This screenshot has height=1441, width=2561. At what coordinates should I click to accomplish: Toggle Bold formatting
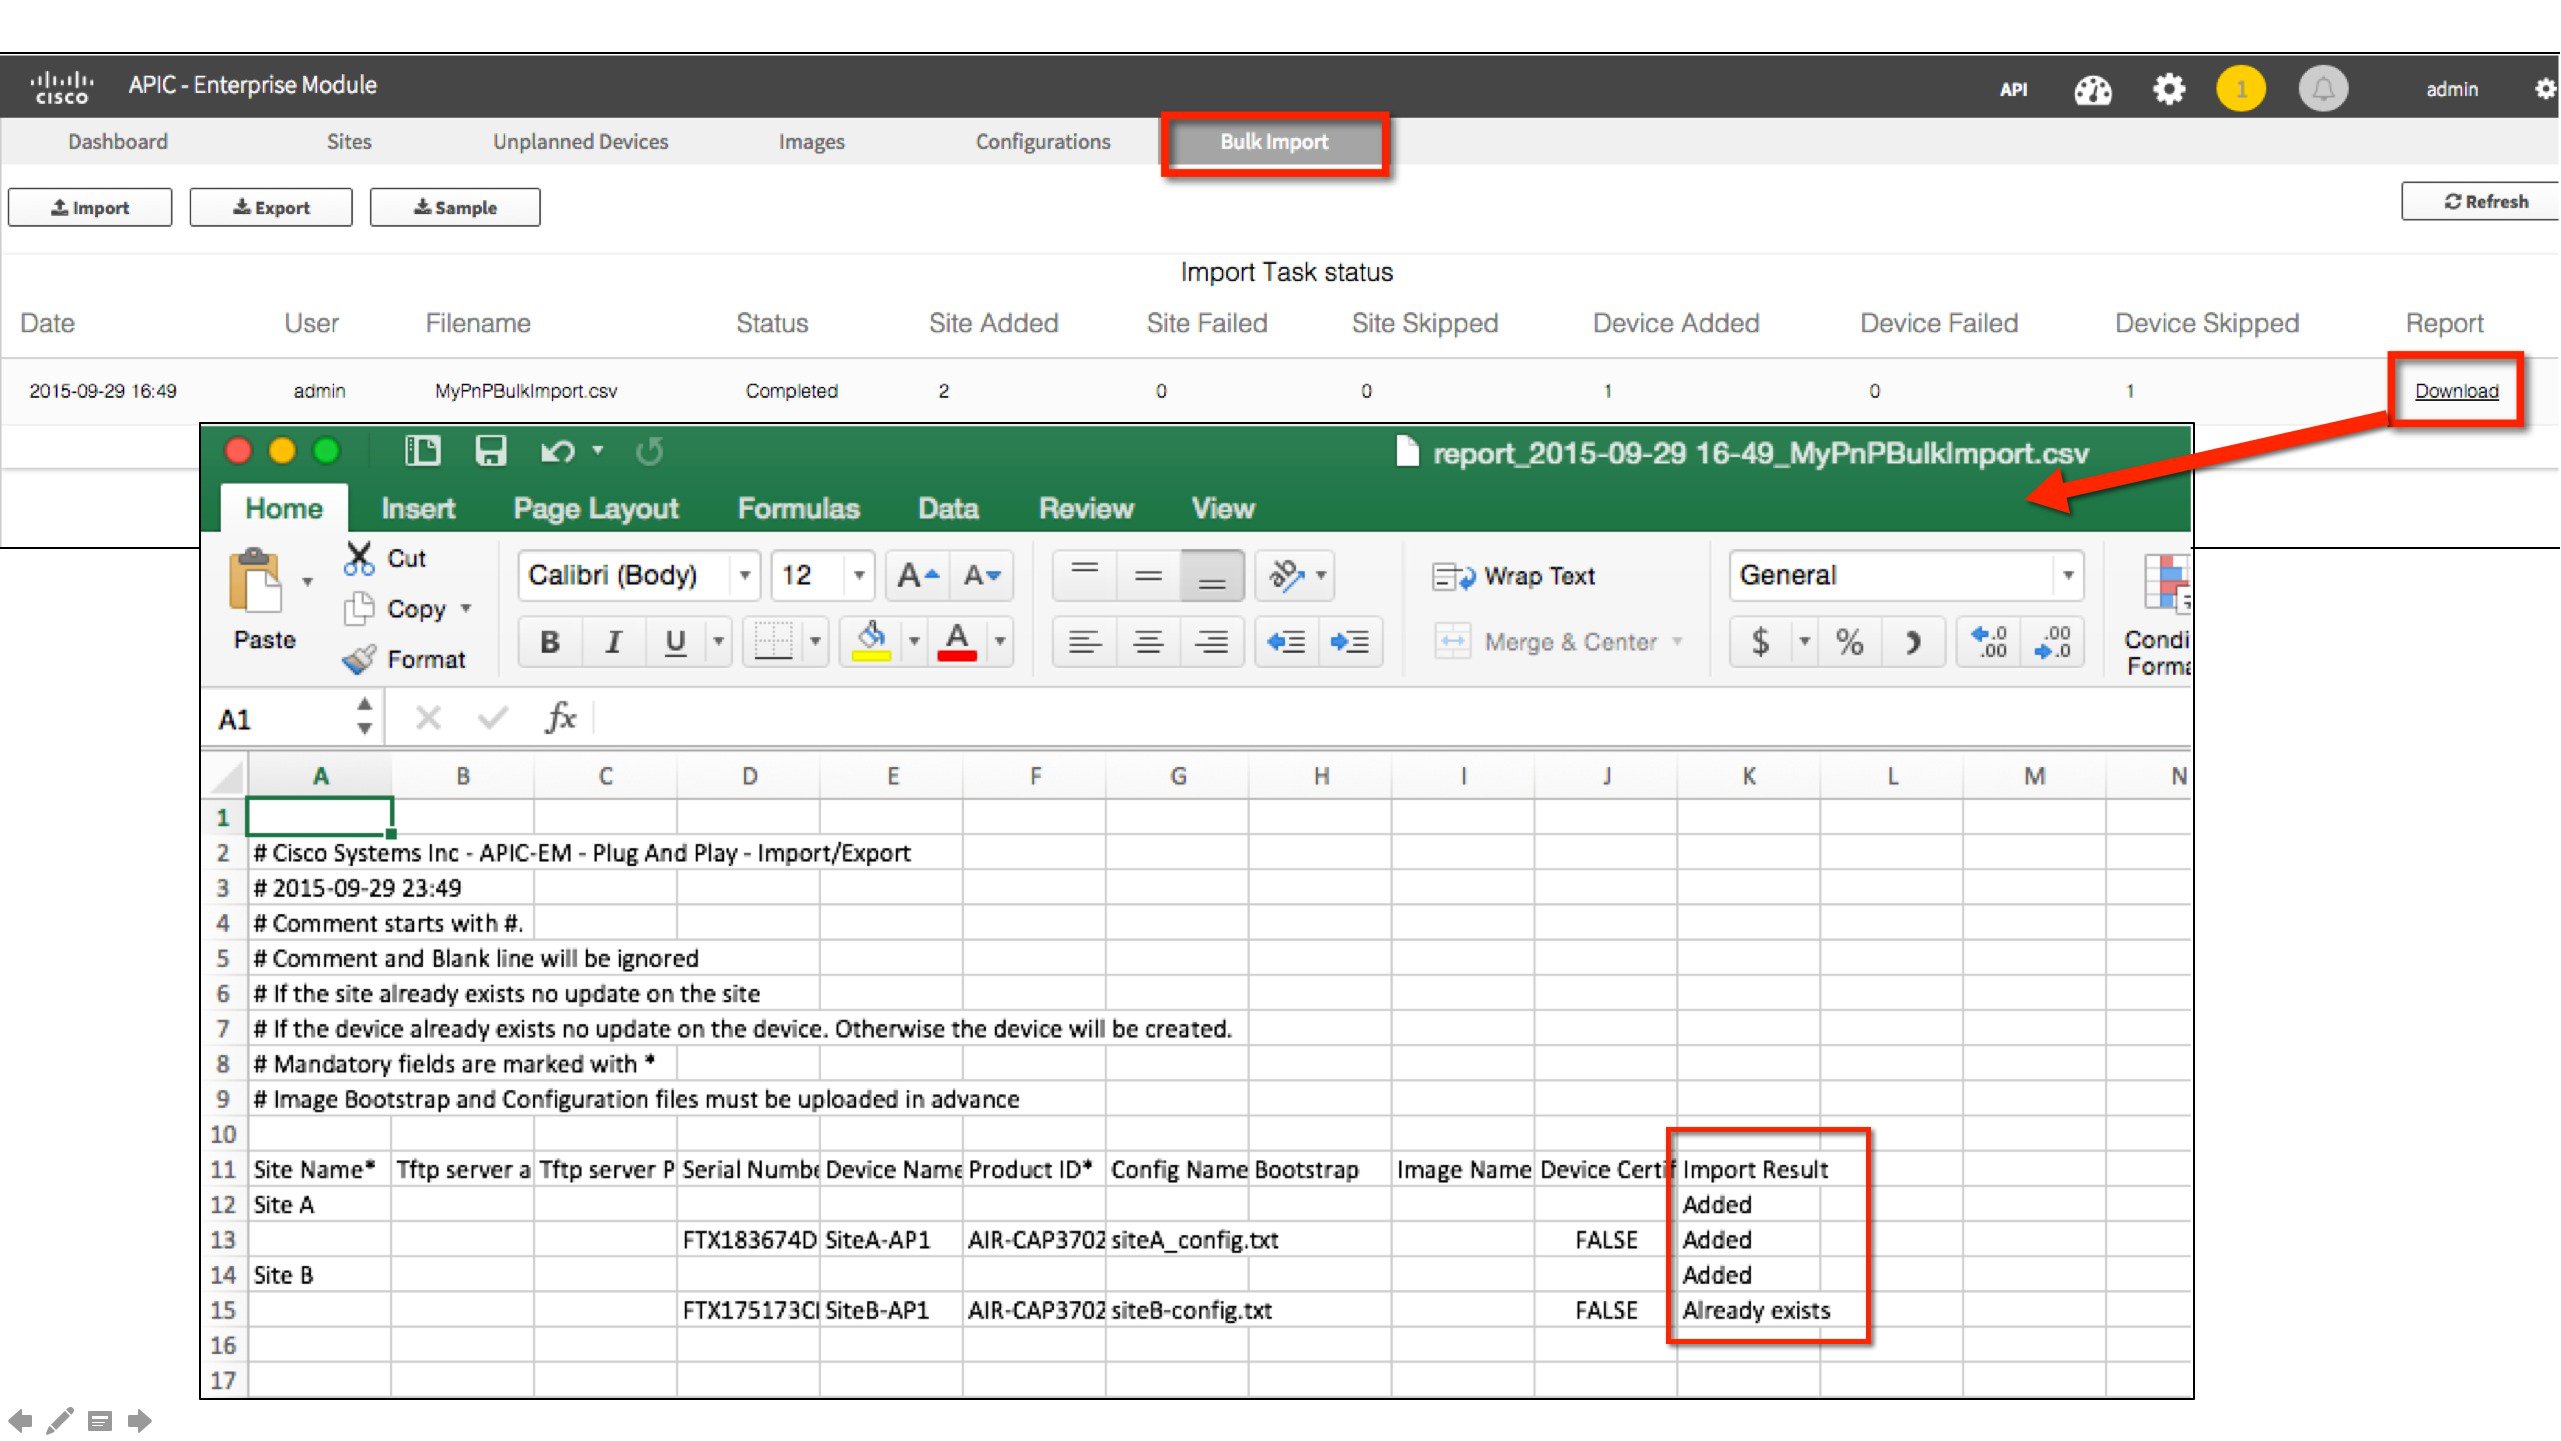pos(549,642)
